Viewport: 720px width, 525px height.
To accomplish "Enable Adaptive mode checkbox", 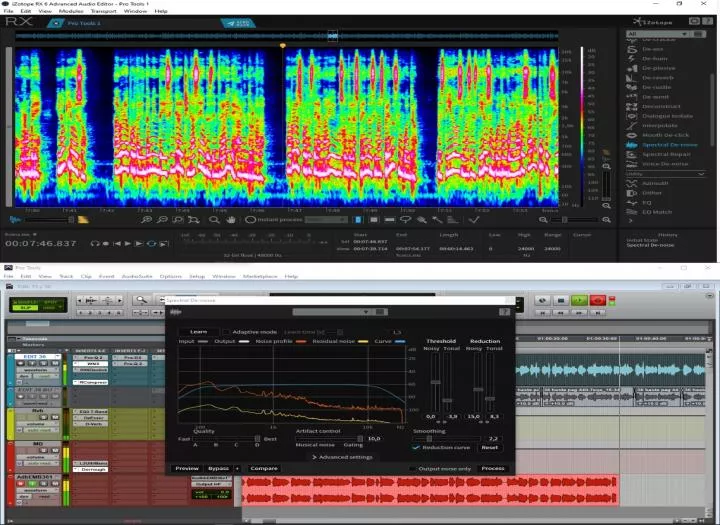I will 226,332.
